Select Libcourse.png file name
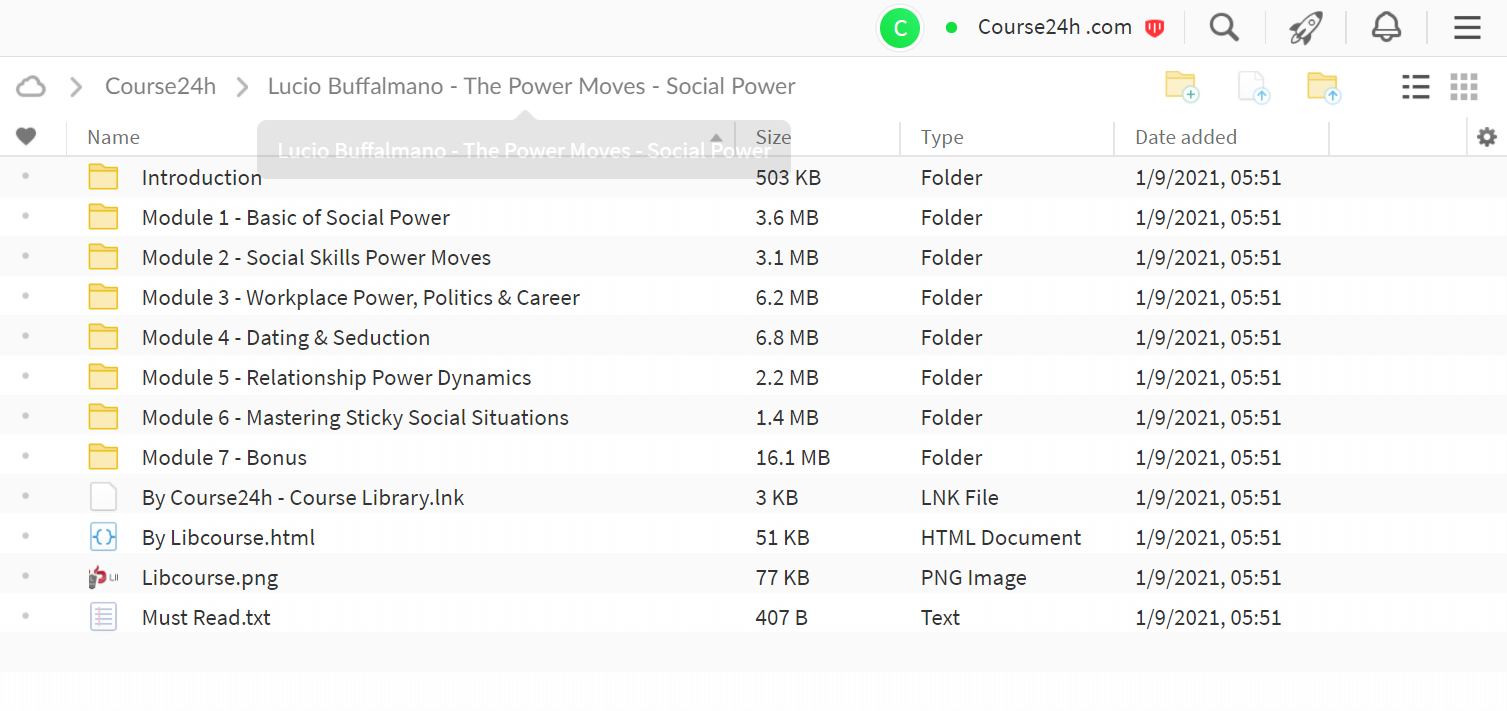Viewport: 1507px width, 711px height. pos(210,577)
